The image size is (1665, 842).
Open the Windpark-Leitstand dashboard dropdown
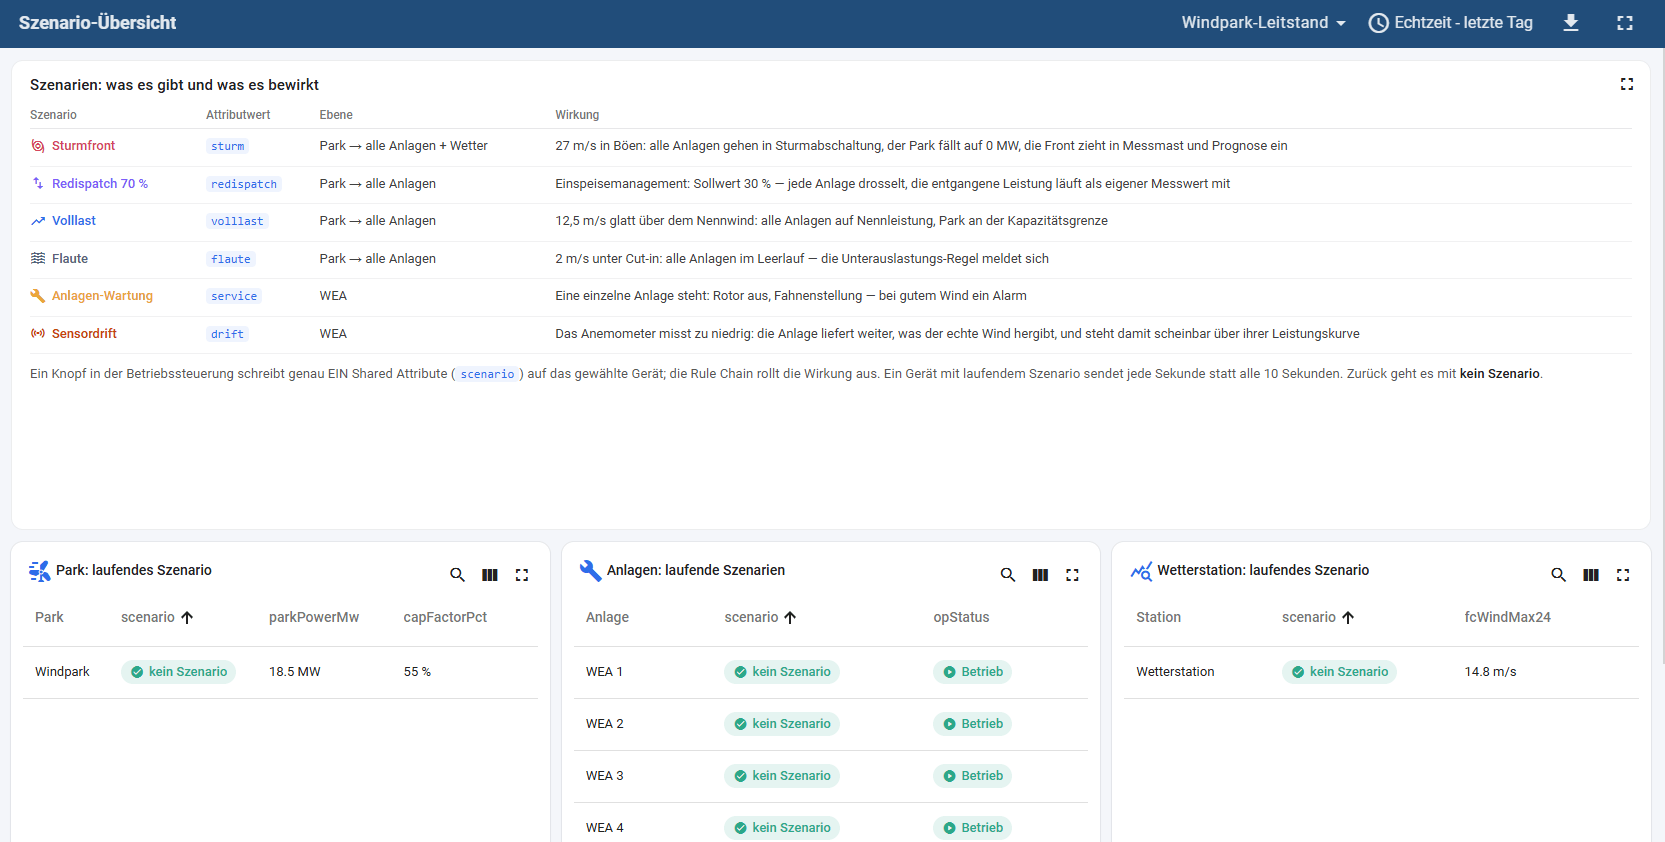coord(1263,23)
